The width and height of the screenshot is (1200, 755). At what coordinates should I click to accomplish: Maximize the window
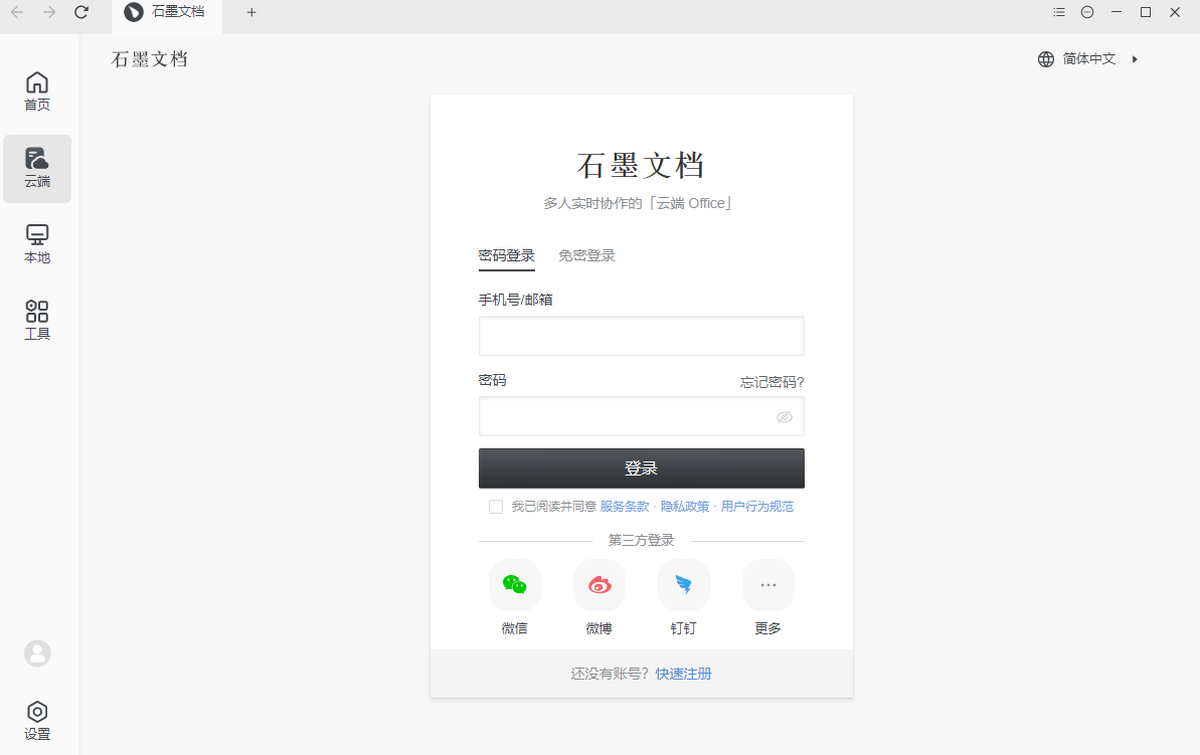(1146, 12)
